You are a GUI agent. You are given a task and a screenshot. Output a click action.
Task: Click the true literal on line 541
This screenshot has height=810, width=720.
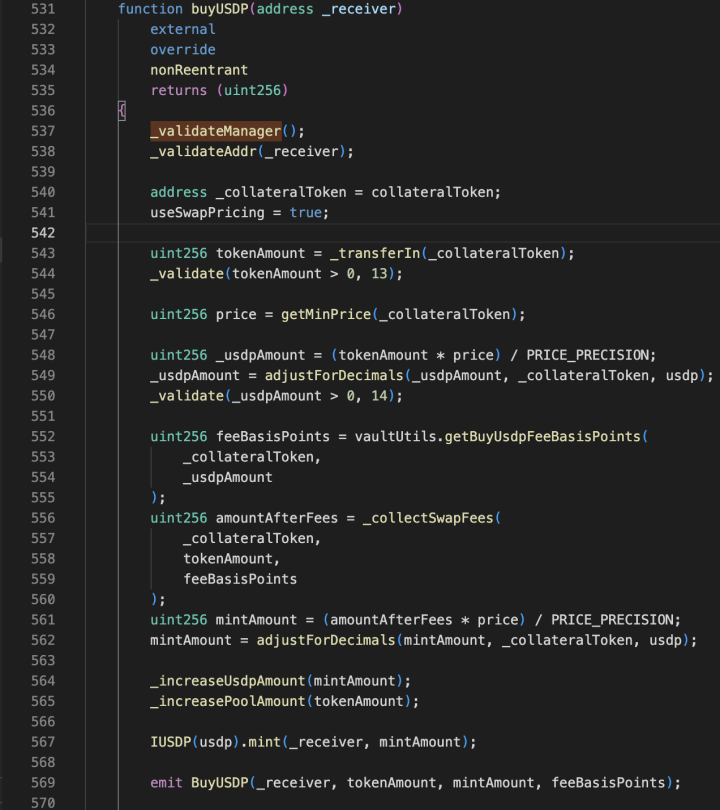click(305, 213)
